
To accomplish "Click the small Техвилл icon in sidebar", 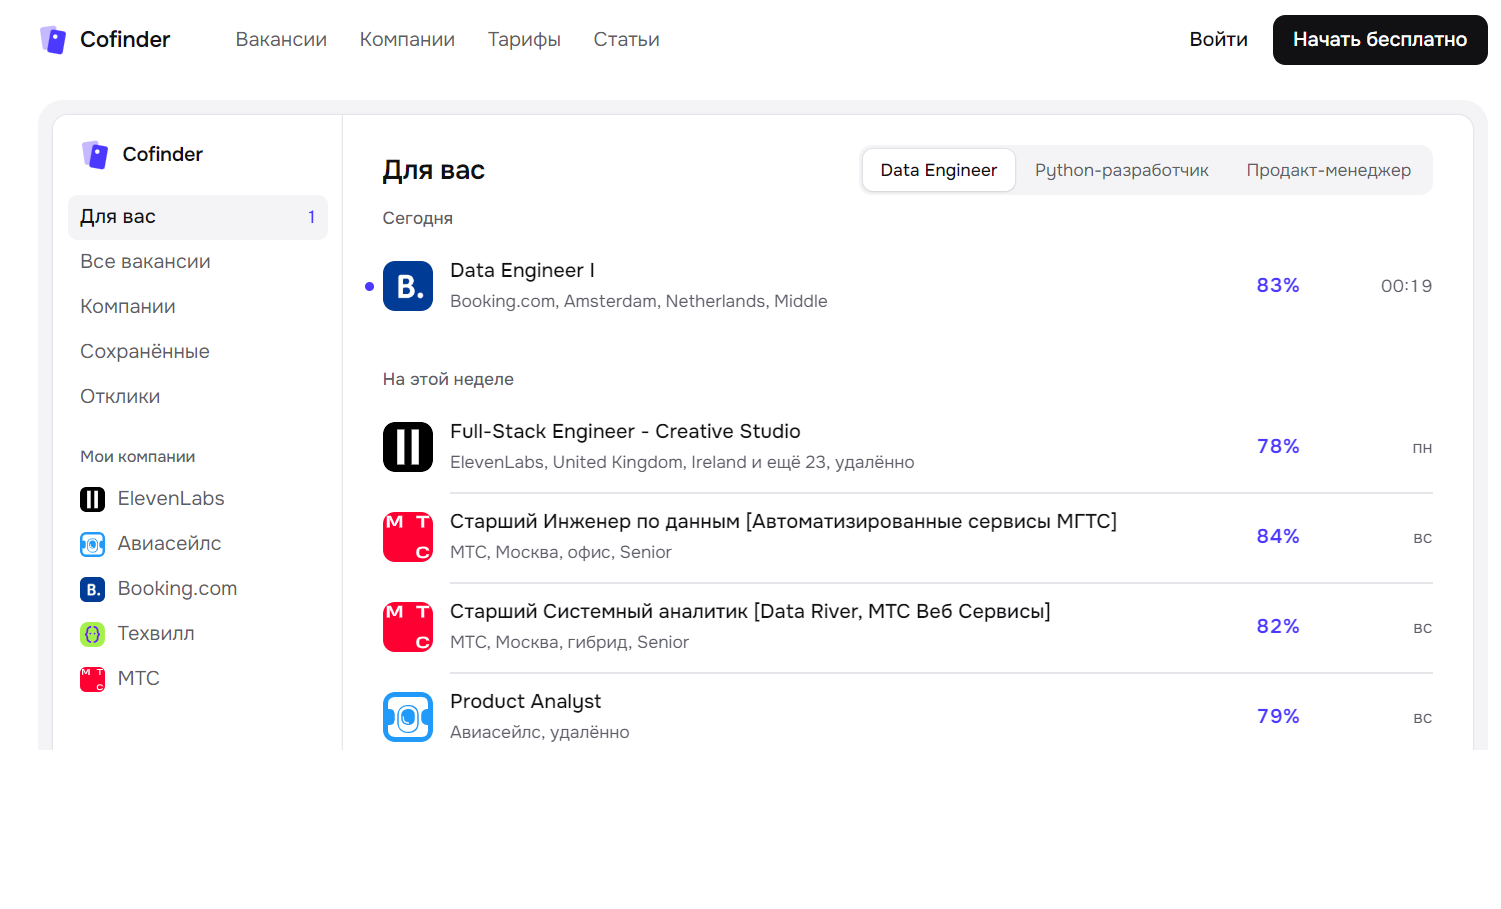I will [92, 634].
